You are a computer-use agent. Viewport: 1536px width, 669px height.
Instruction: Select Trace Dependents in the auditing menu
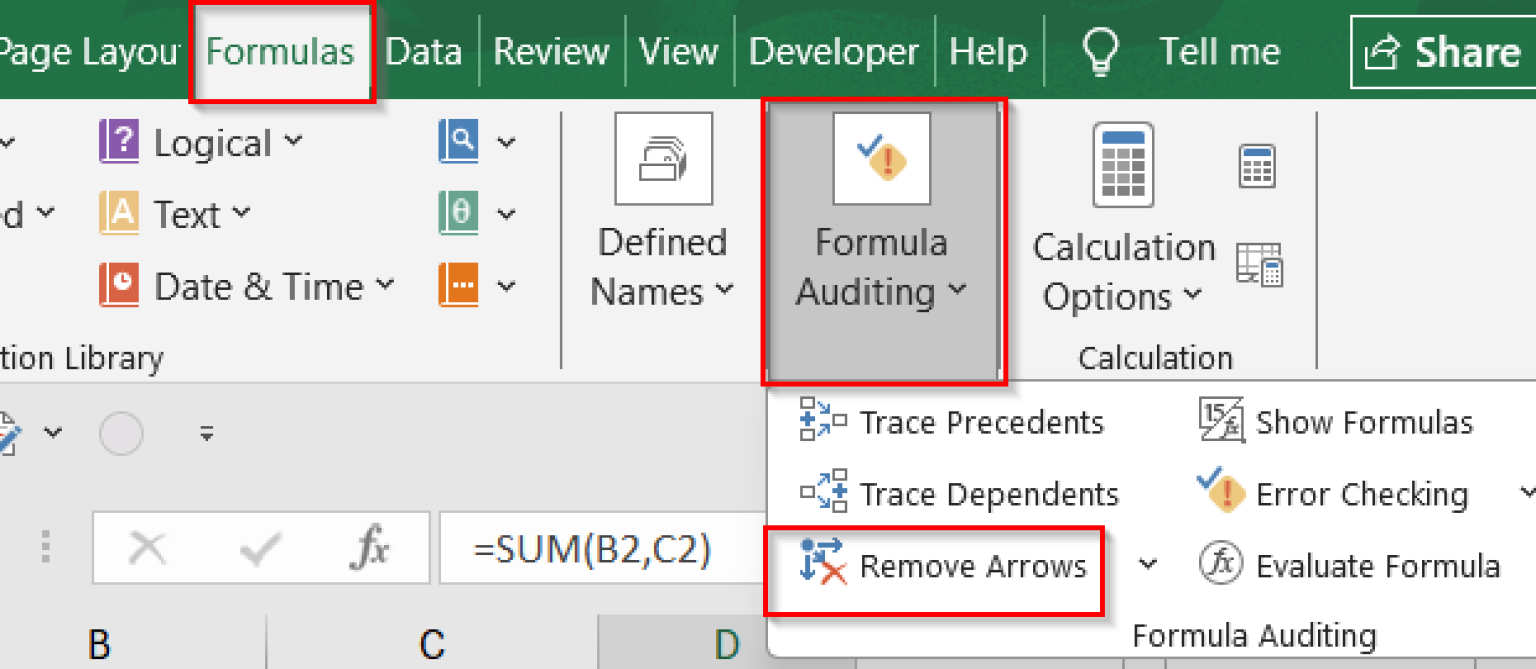[989, 494]
